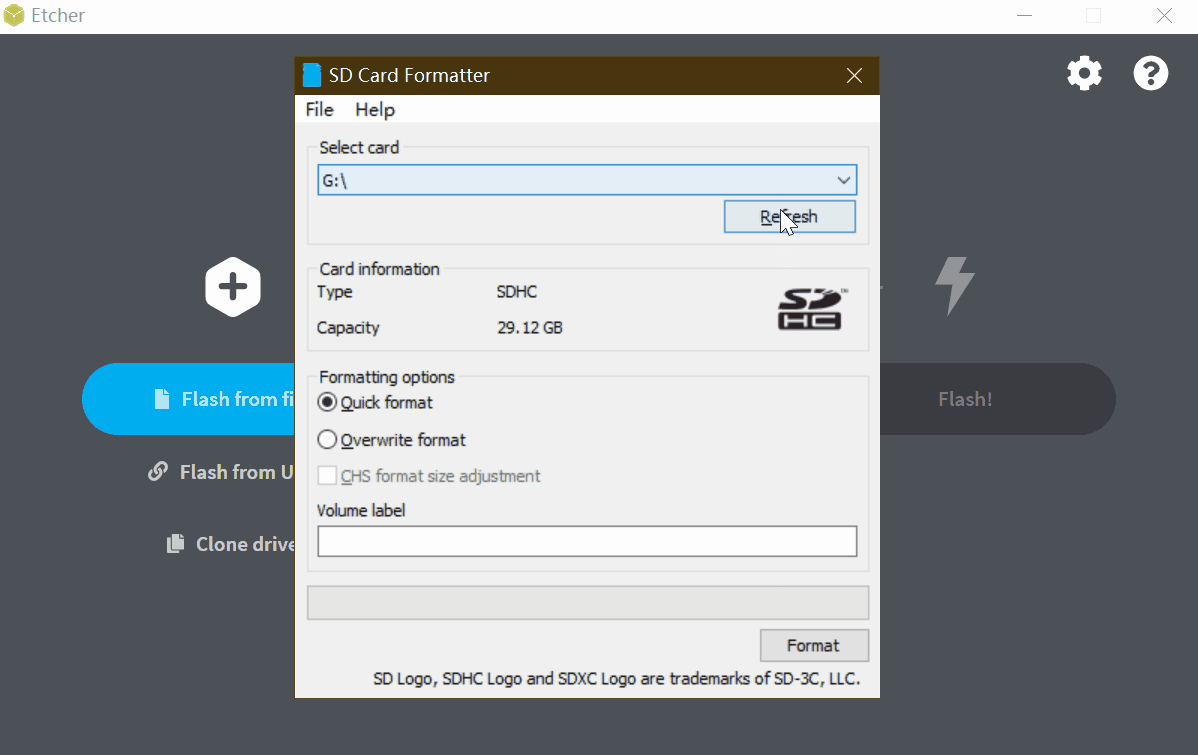Open the File menu in SD Card Formatter

coord(319,109)
